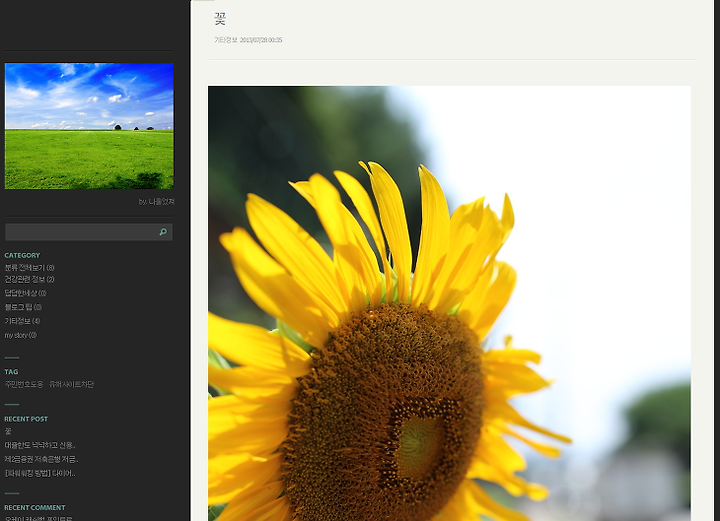Click the search magnifier icon in sidebar
The image size is (720, 521).
coord(163,232)
